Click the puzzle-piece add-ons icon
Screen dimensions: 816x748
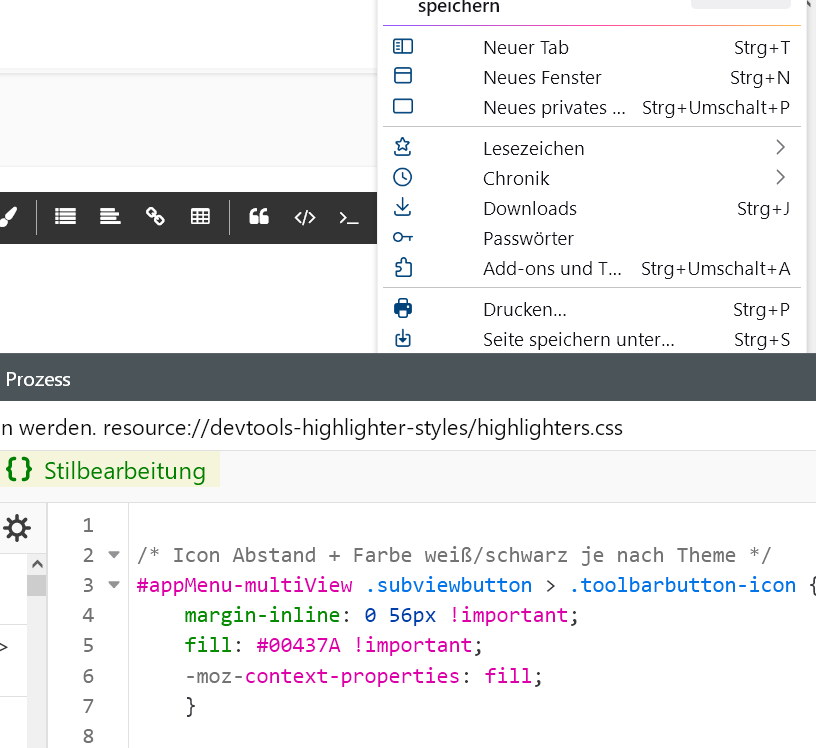coord(403,268)
